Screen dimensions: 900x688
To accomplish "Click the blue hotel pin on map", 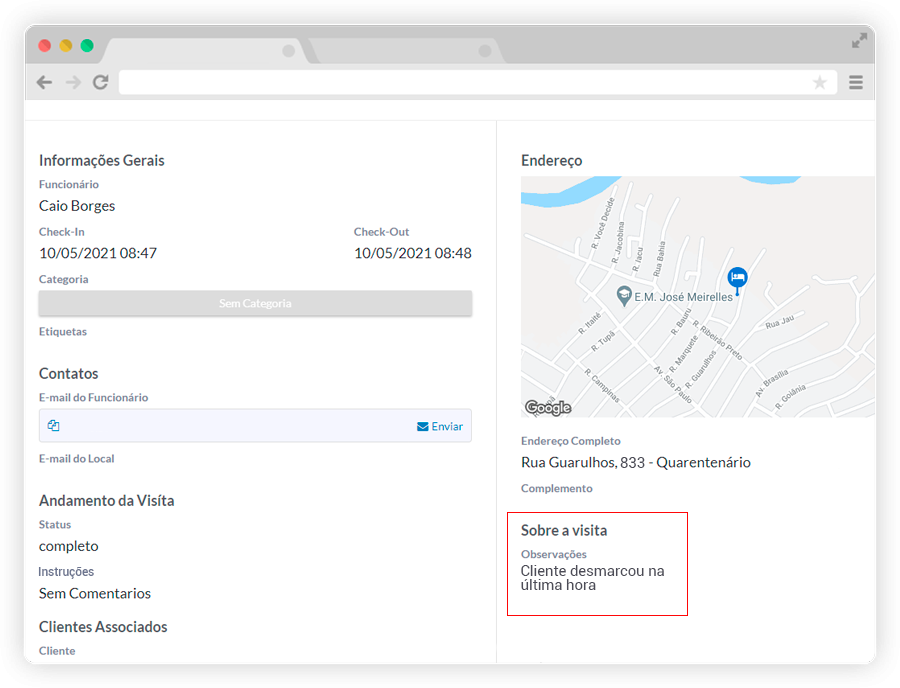I will pos(738,279).
